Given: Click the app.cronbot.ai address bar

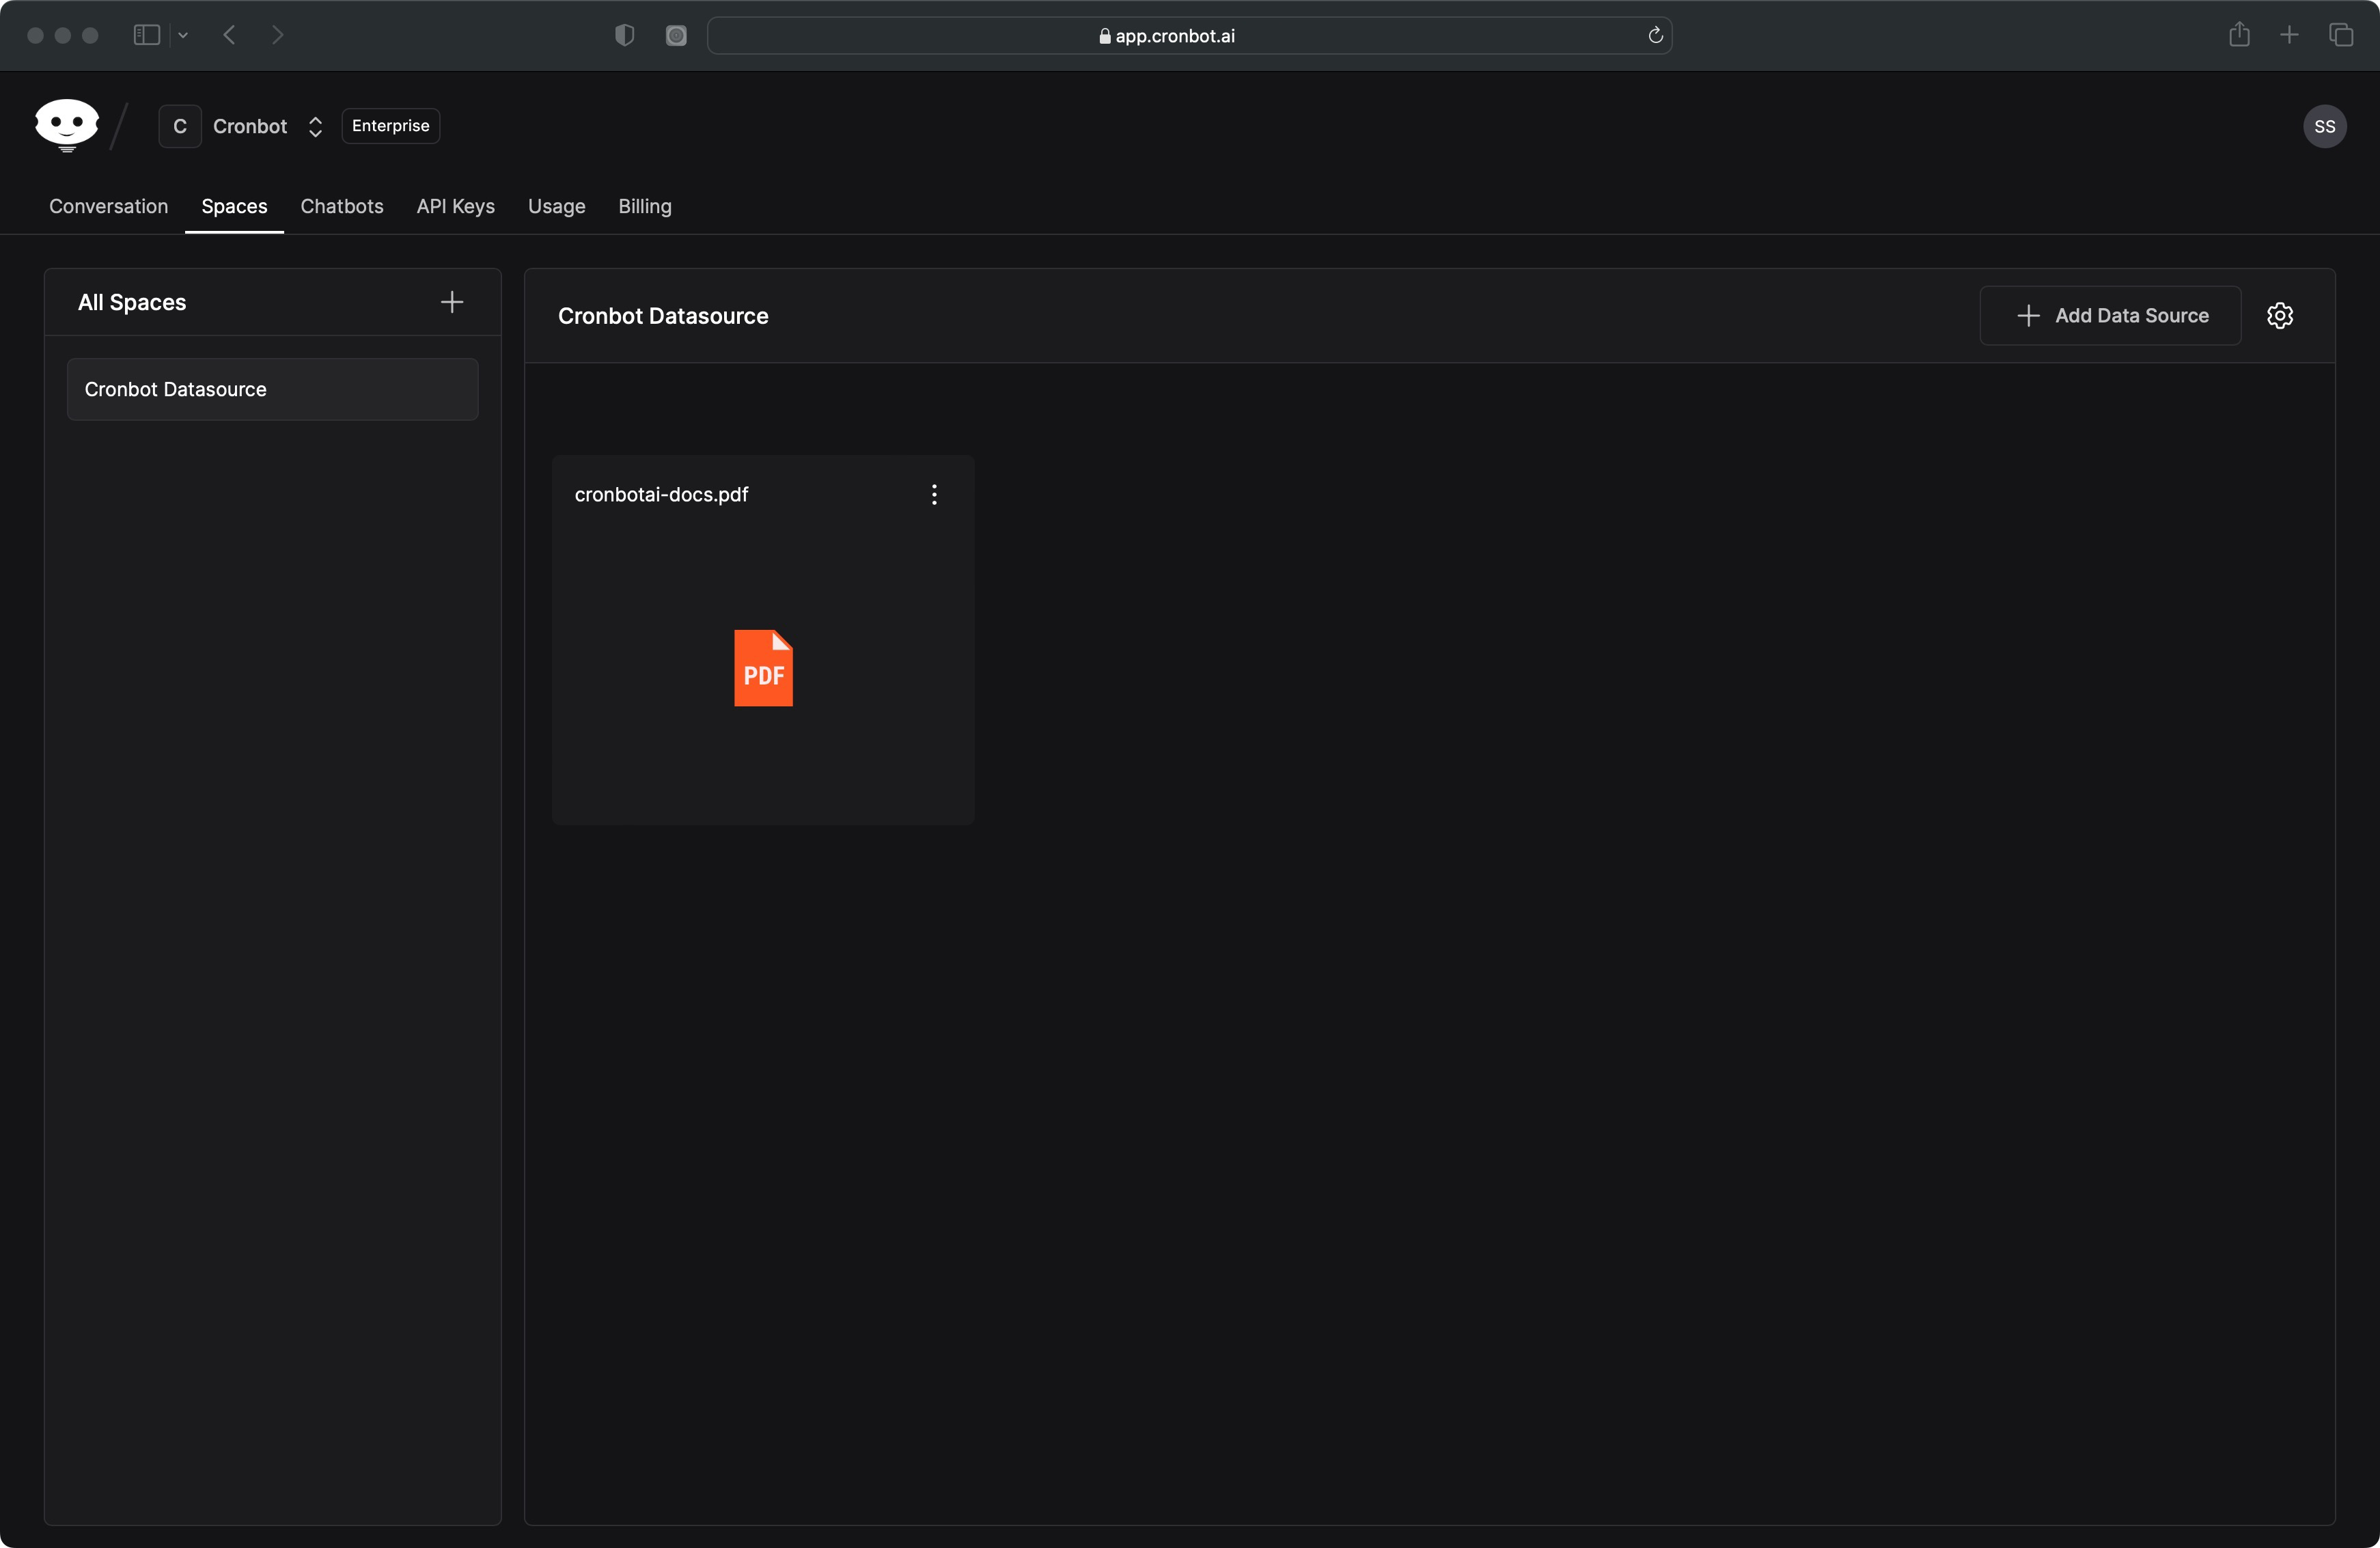Looking at the screenshot, I should (x=1174, y=36).
